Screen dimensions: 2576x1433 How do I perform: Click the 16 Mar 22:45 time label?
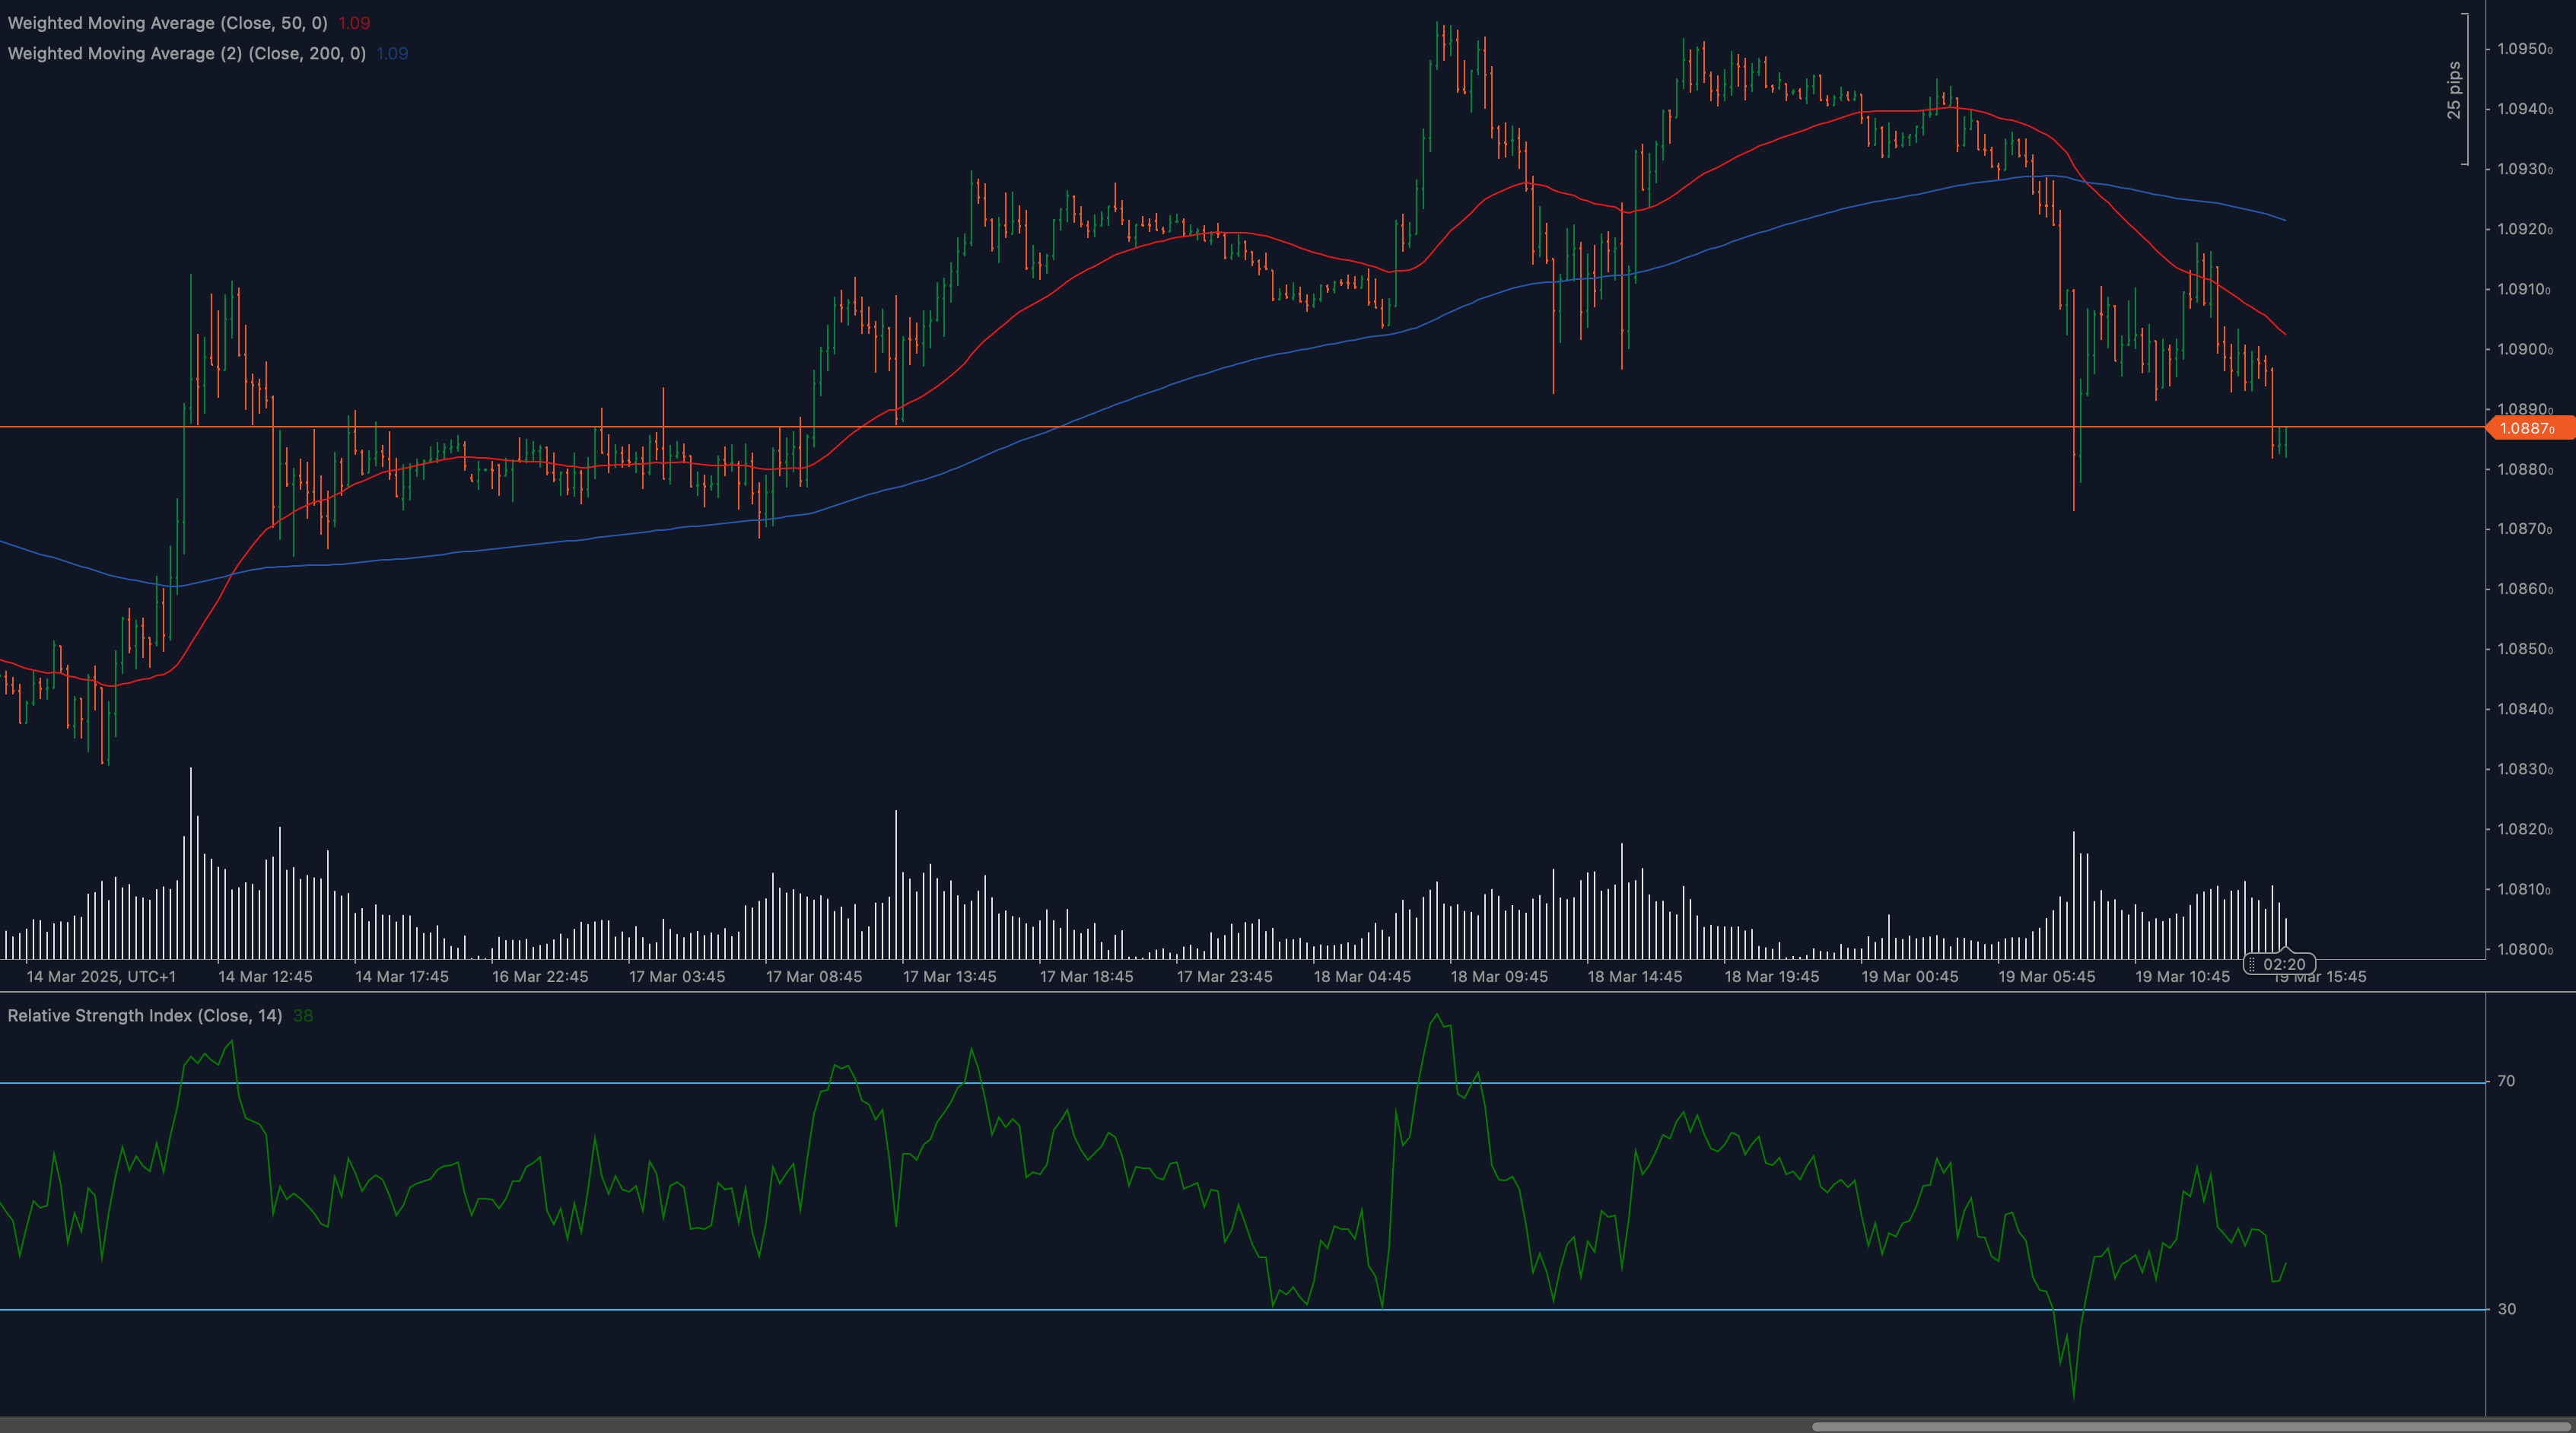coord(540,977)
